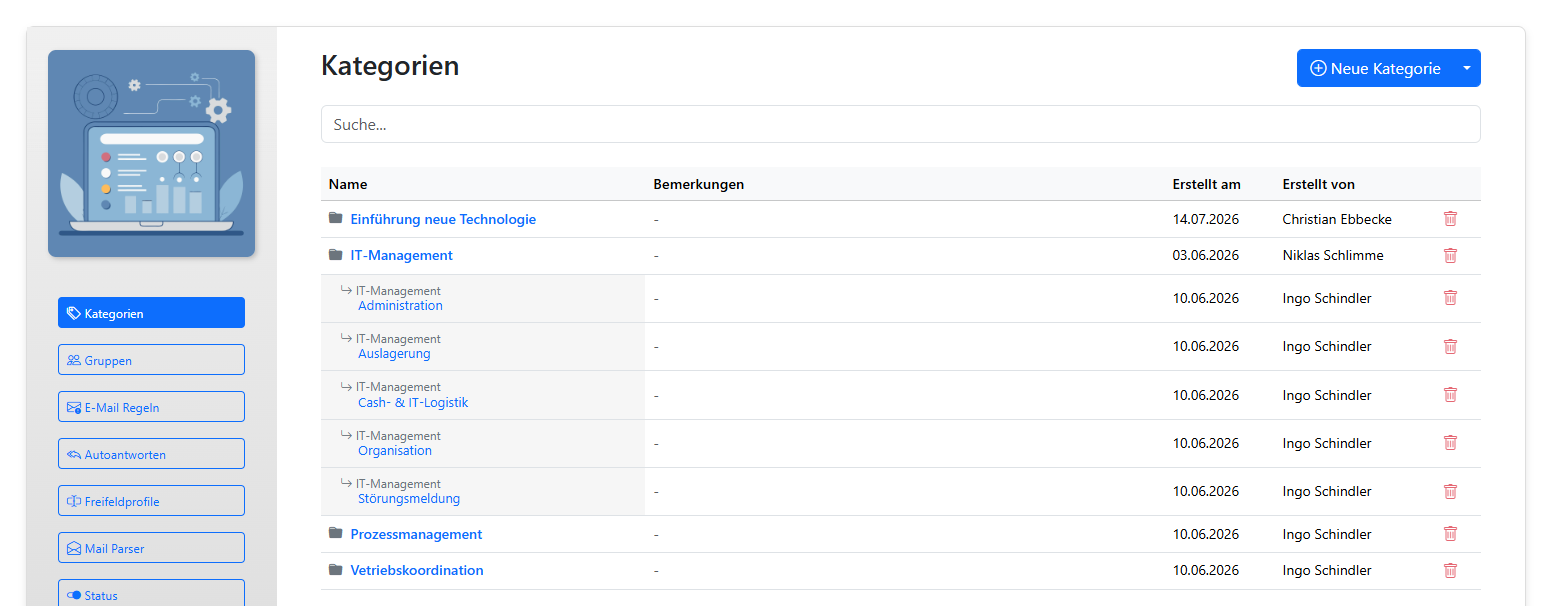Click the date 14.07.2026
Screen dimensions: 1561x606
click(x=1206, y=219)
